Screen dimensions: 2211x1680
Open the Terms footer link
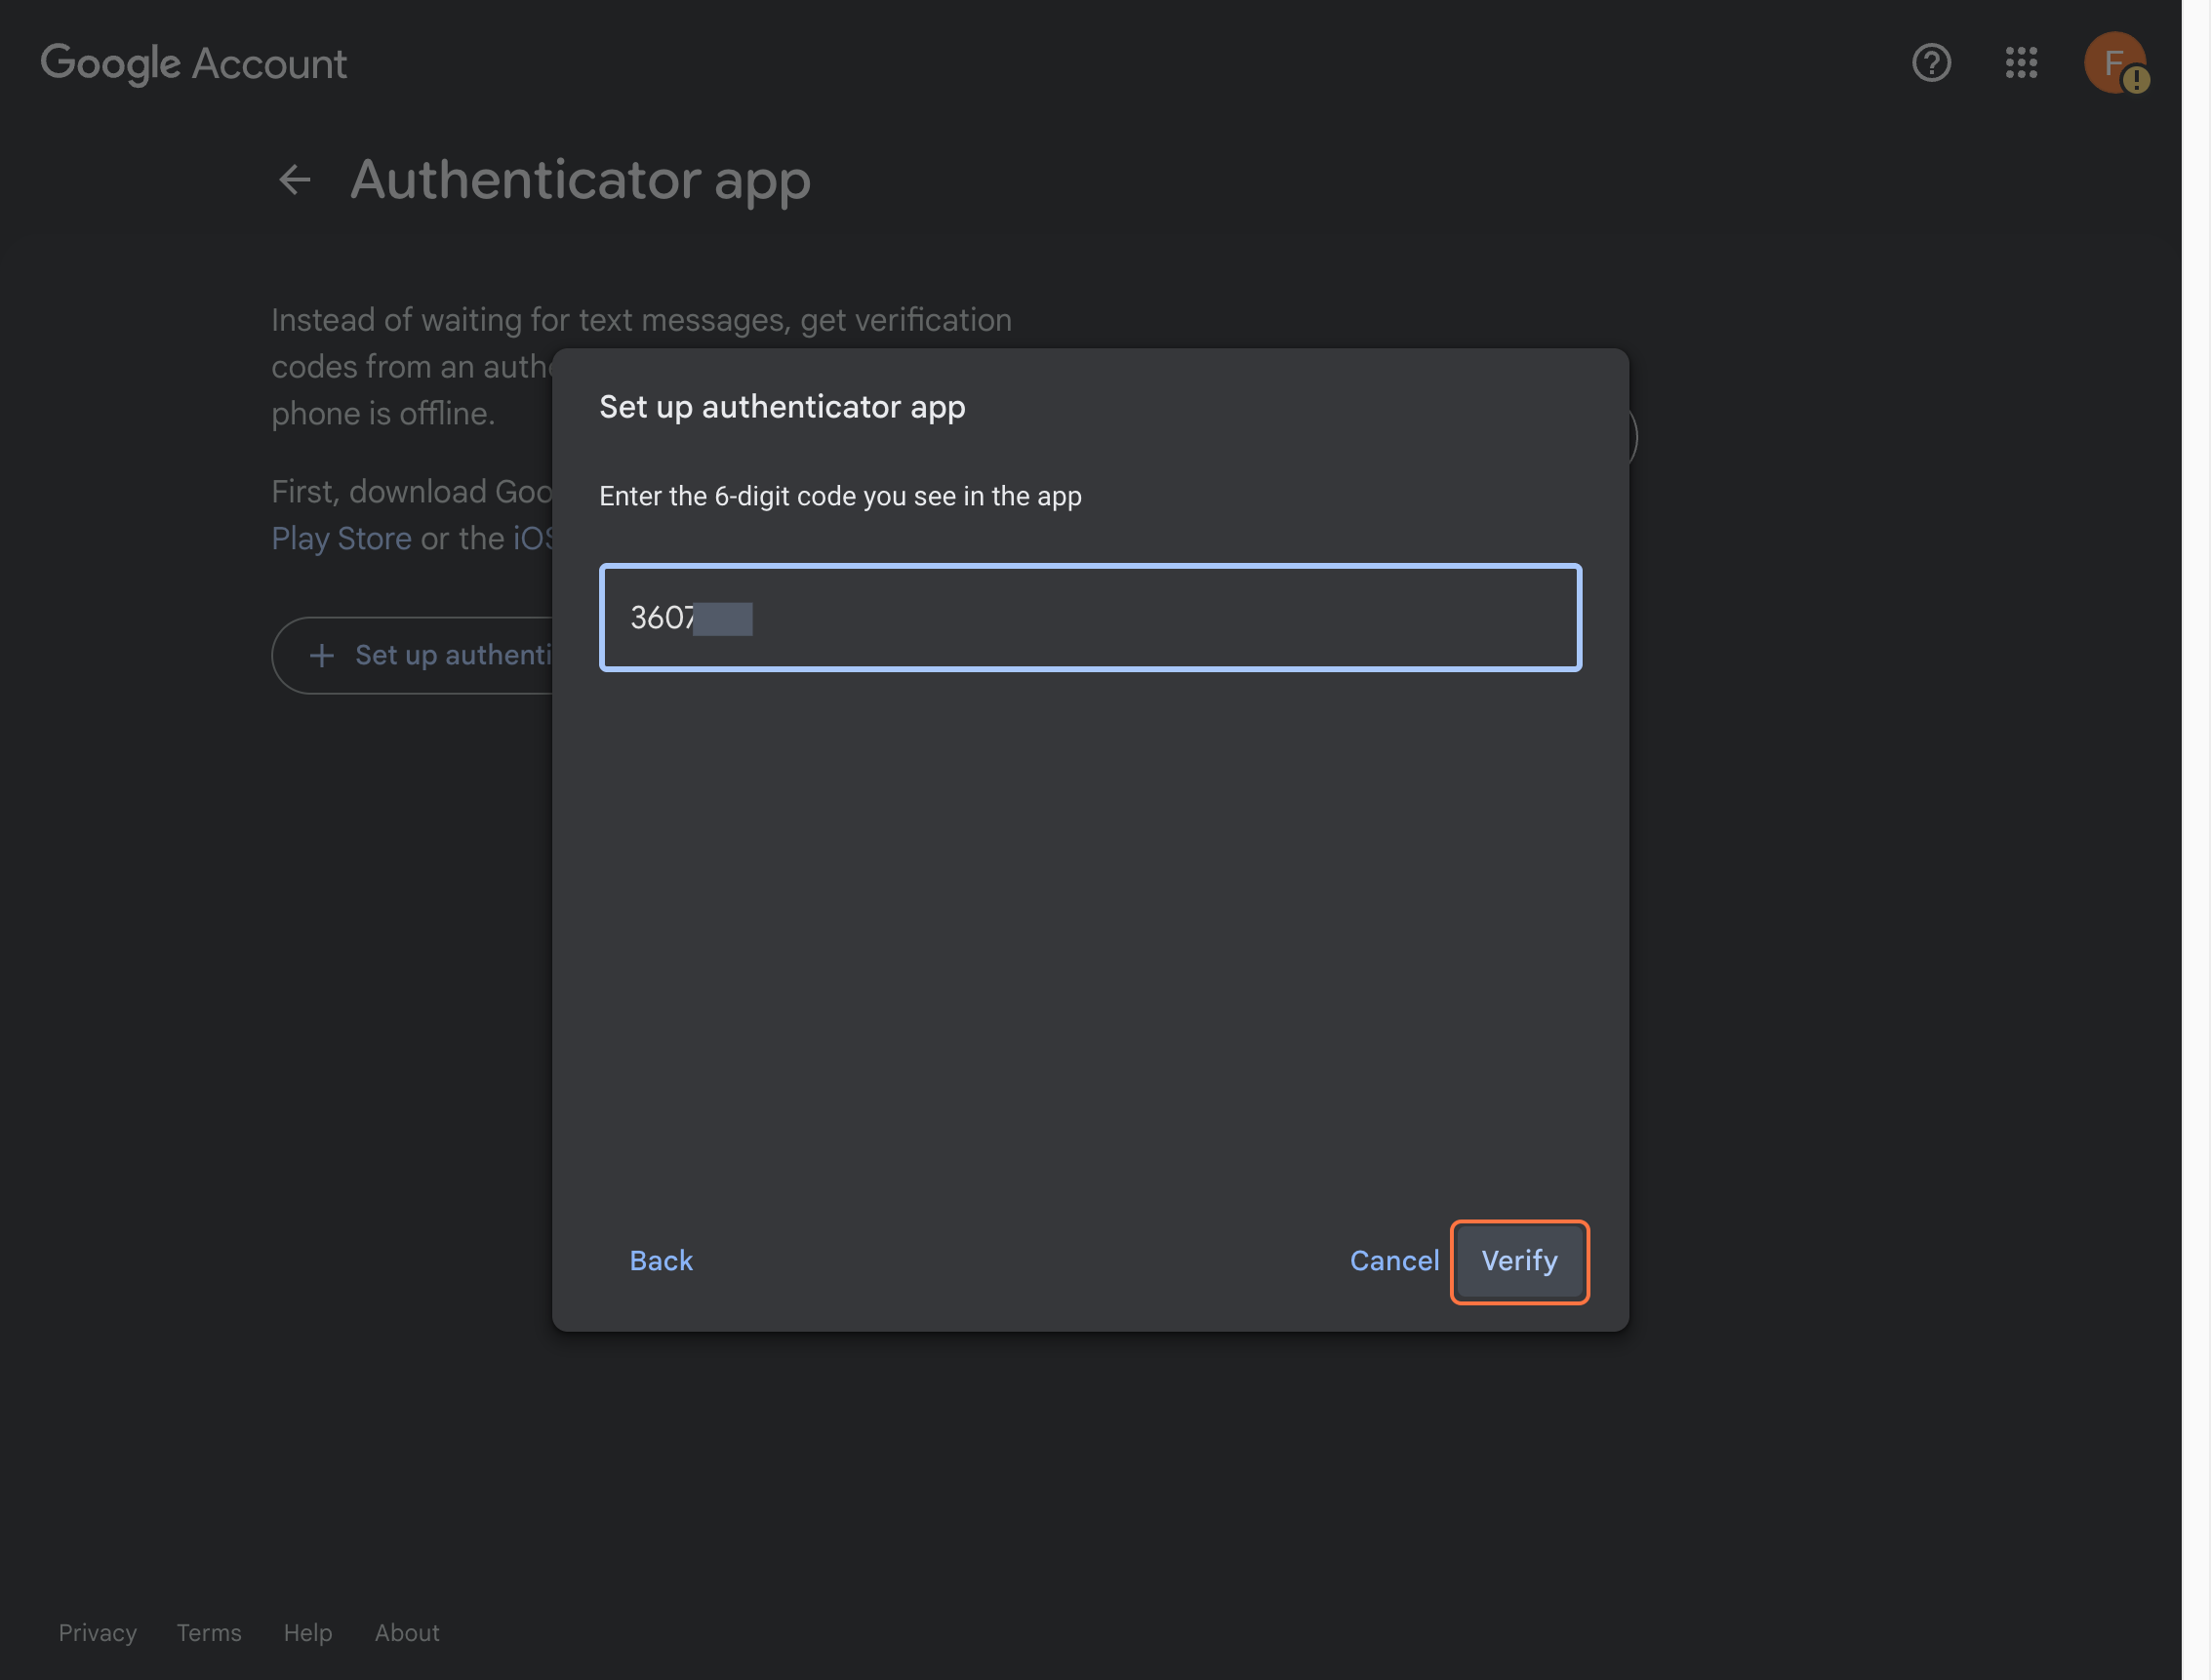click(208, 1632)
